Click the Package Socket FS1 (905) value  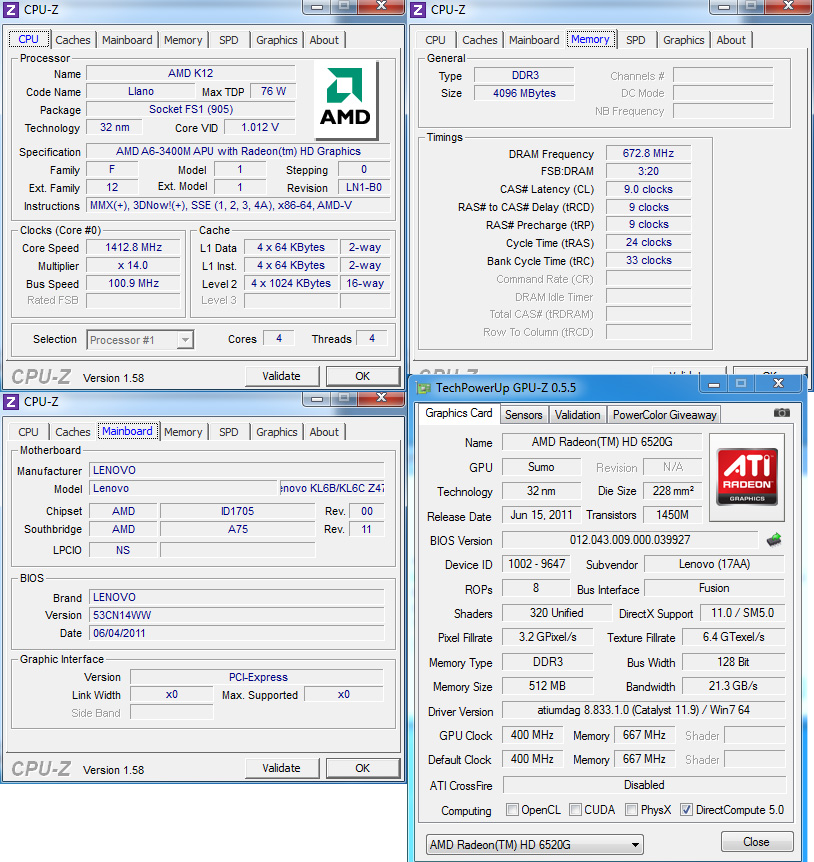(x=191, y=109)
